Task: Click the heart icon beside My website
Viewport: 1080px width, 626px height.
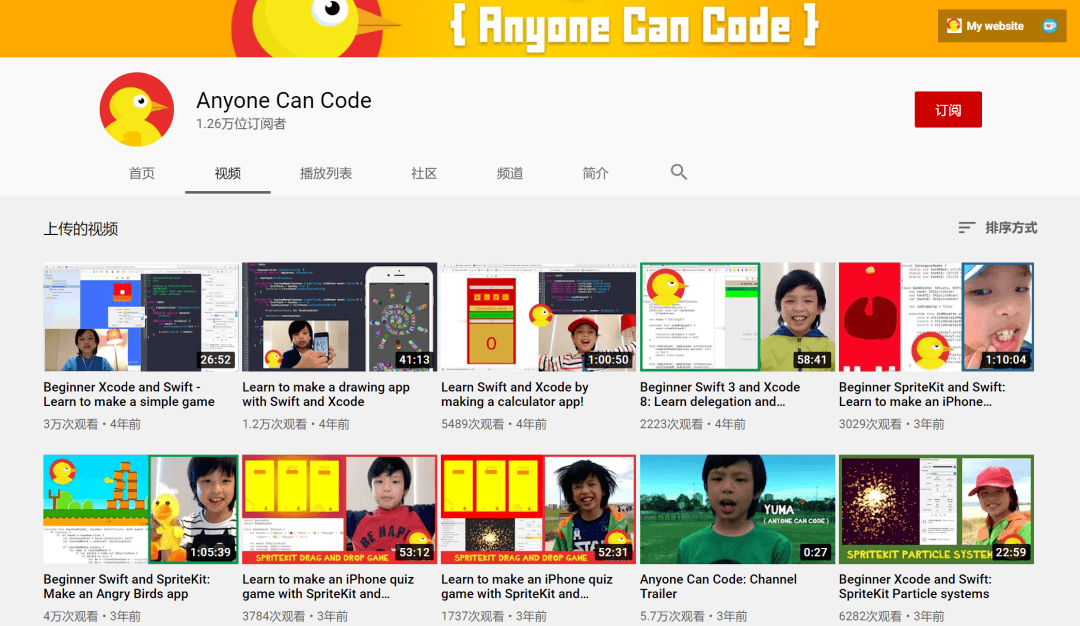Action: [x=1050, y=26]
